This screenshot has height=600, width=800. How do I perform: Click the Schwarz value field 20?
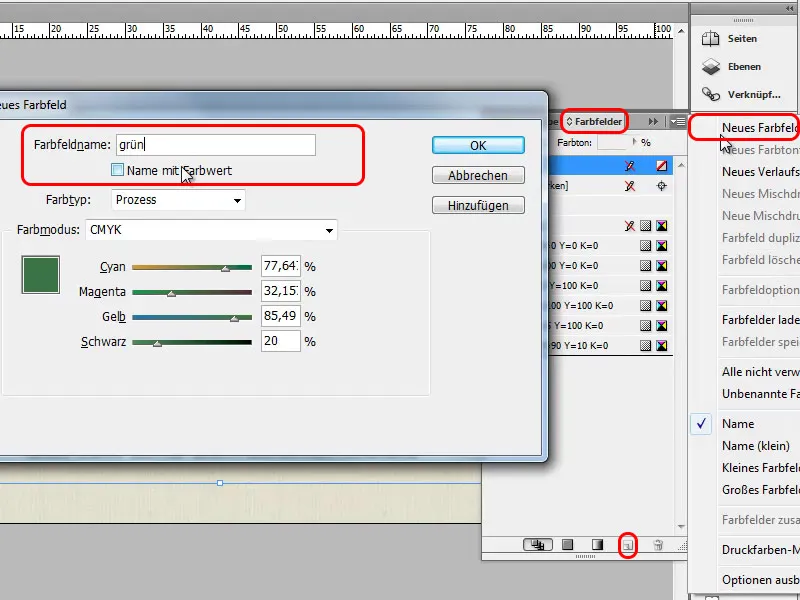point(281,341)
